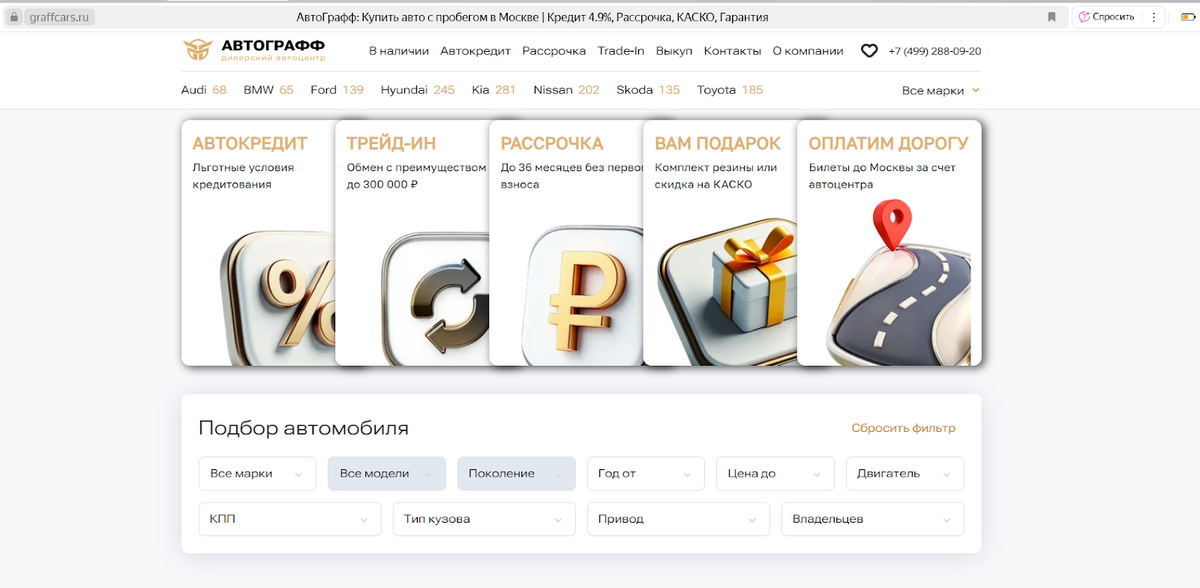
Task: Go to the Trade-In menu item
Action: (x=621, y=51)
